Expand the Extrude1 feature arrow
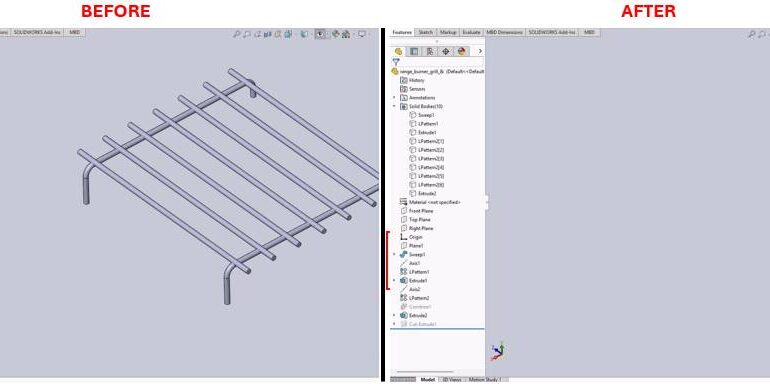 pos(394,280)
